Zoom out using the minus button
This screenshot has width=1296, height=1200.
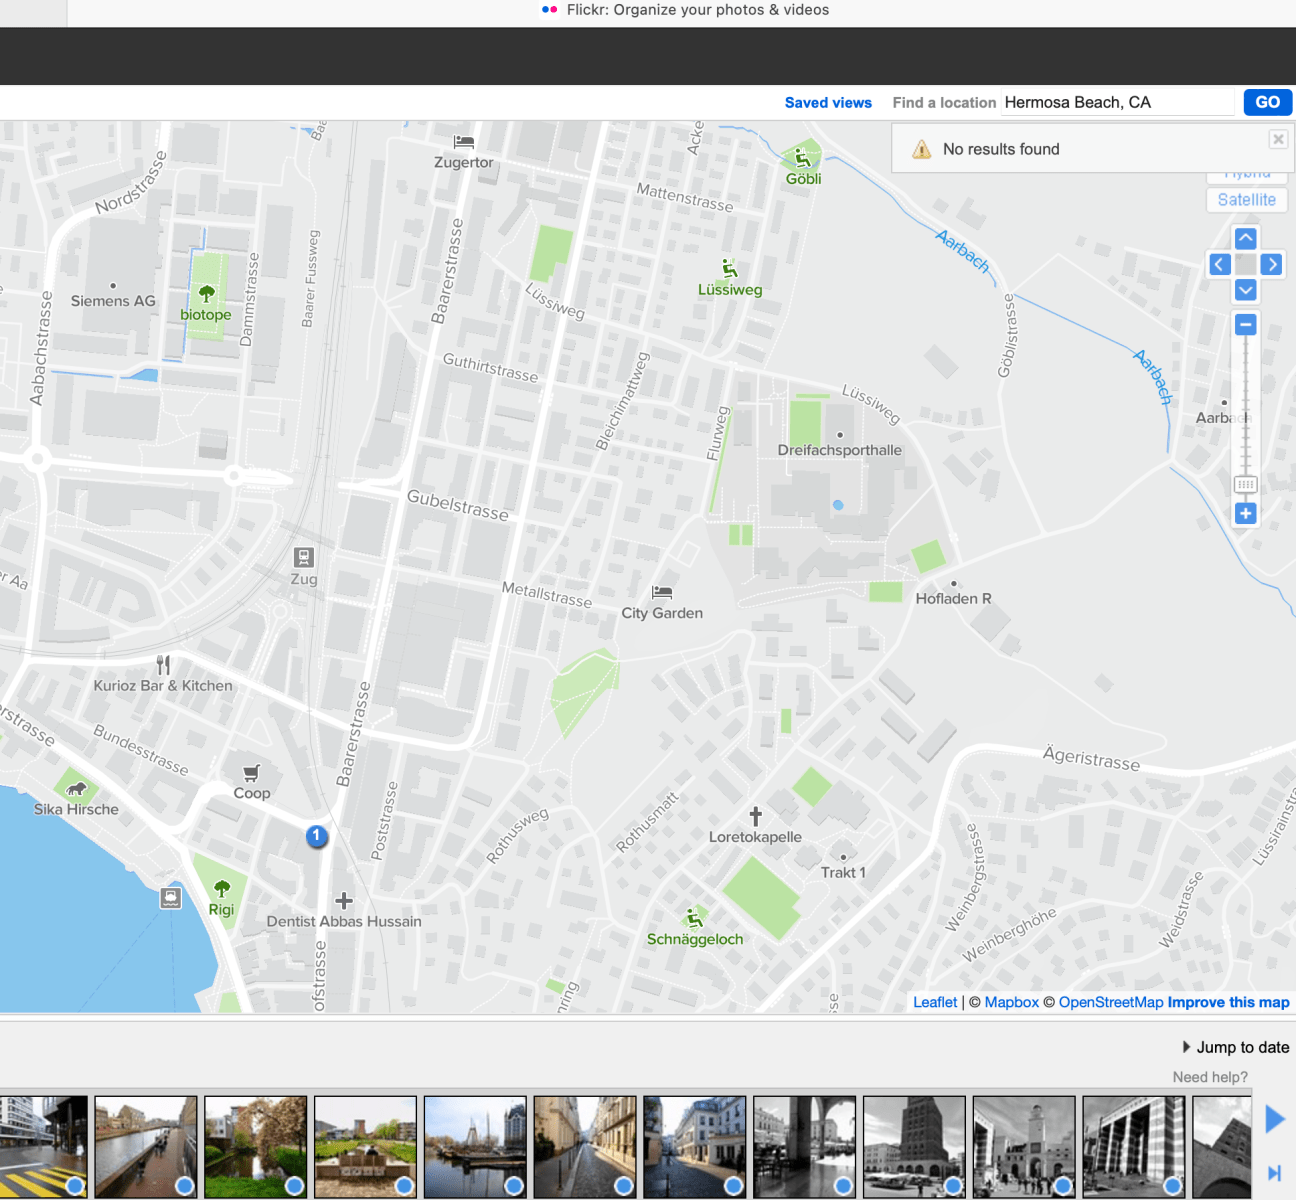coord(1245,325)
